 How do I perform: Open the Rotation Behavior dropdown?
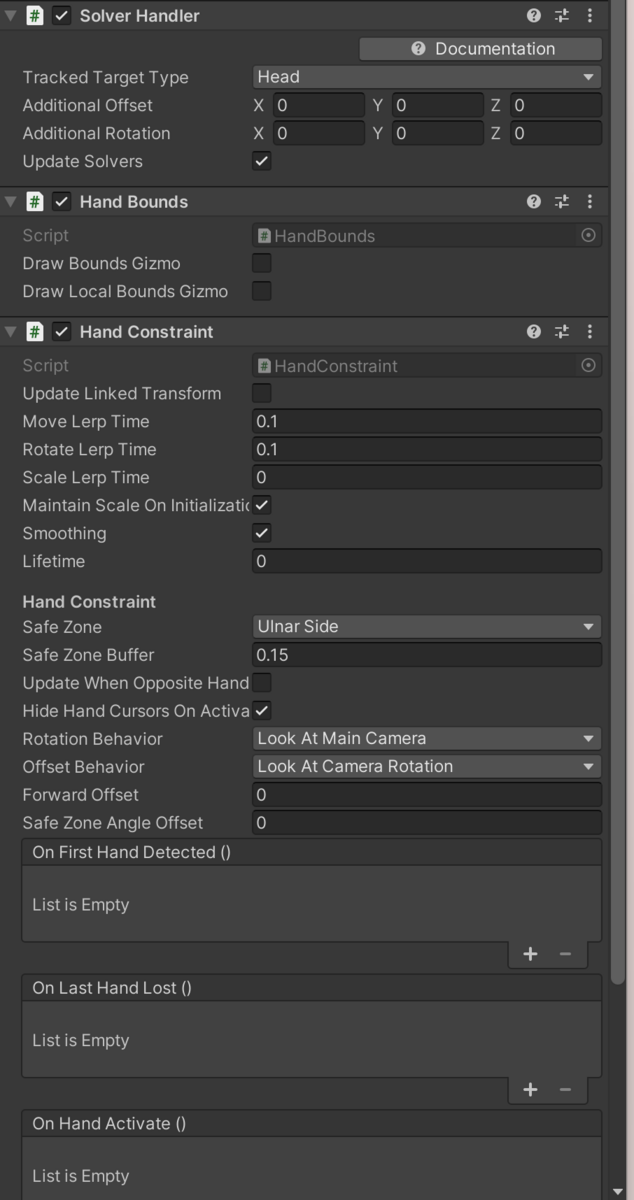[426, 738]
